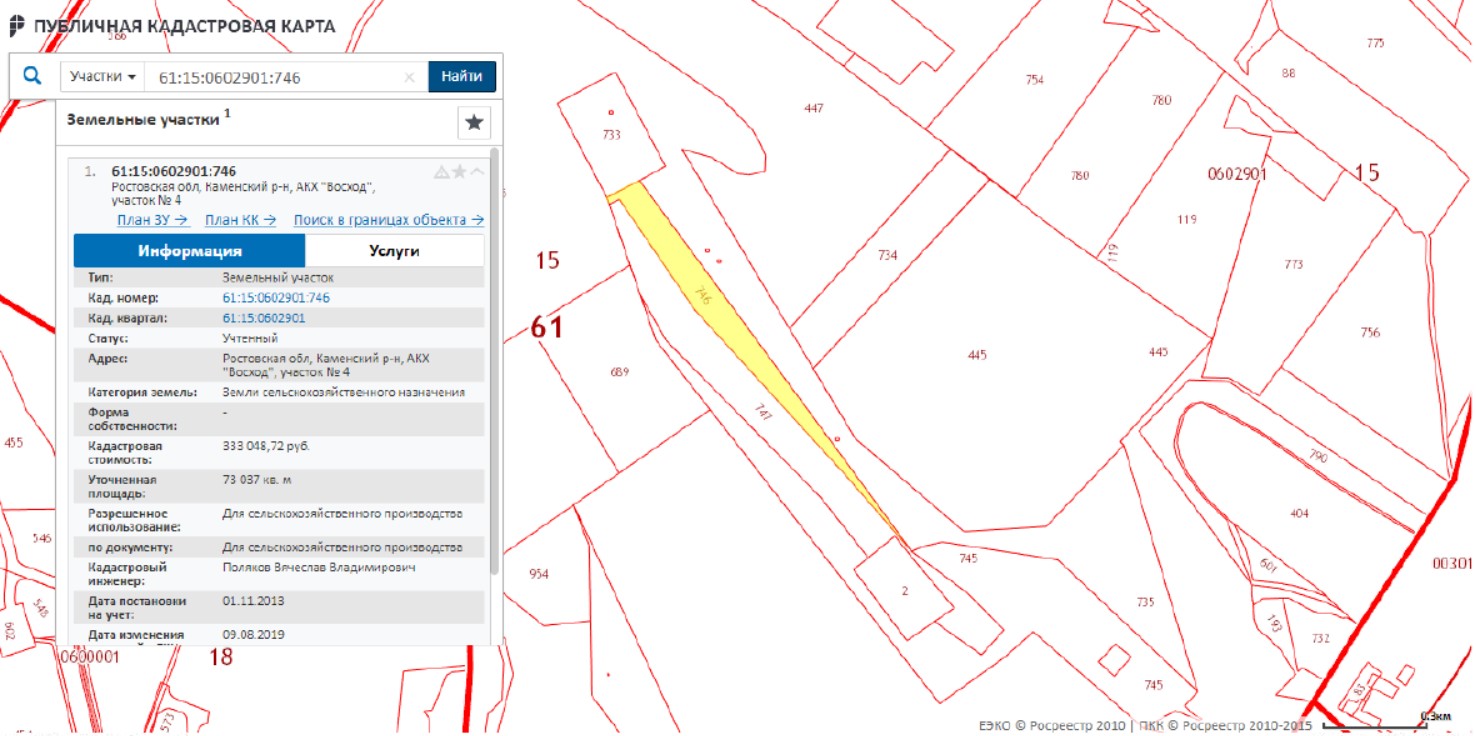Click Поиск в границах объекта link

click(388, 221)
